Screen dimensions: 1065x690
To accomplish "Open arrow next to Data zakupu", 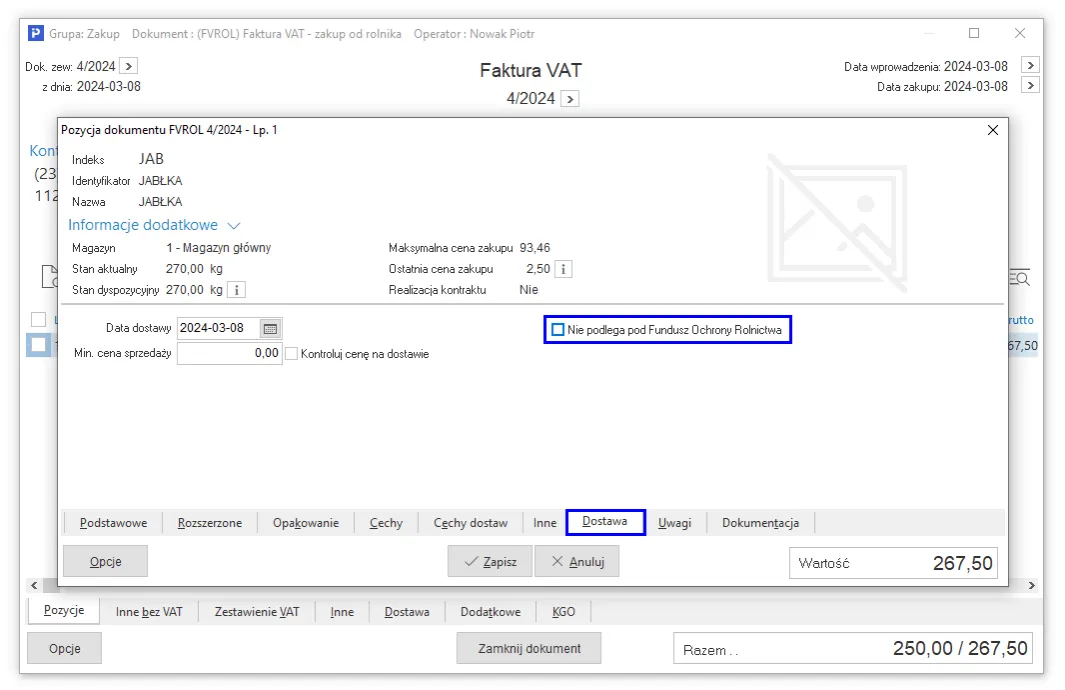I will click(x=1030, y=86).
